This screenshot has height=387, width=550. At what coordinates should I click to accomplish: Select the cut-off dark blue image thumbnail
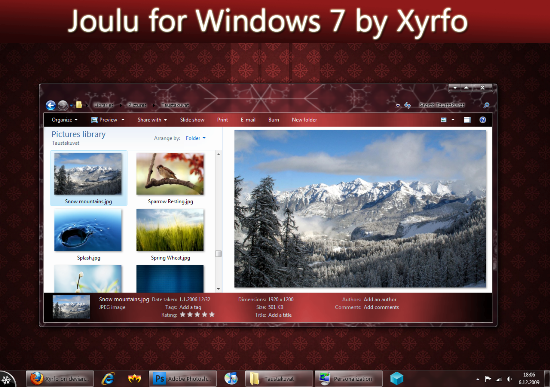tap(170, 279)
